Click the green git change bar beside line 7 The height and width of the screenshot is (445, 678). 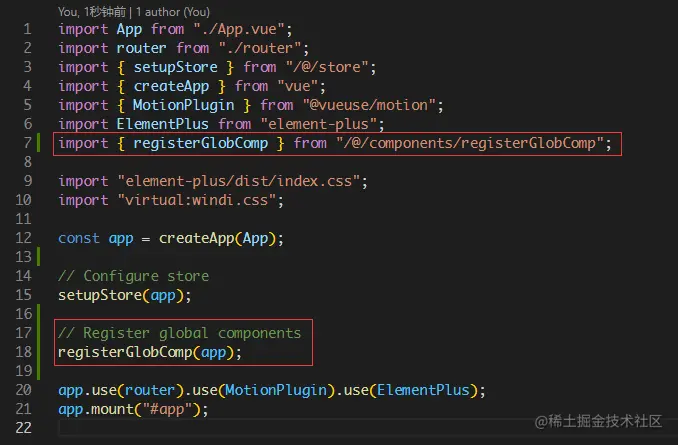click(38, 143)
